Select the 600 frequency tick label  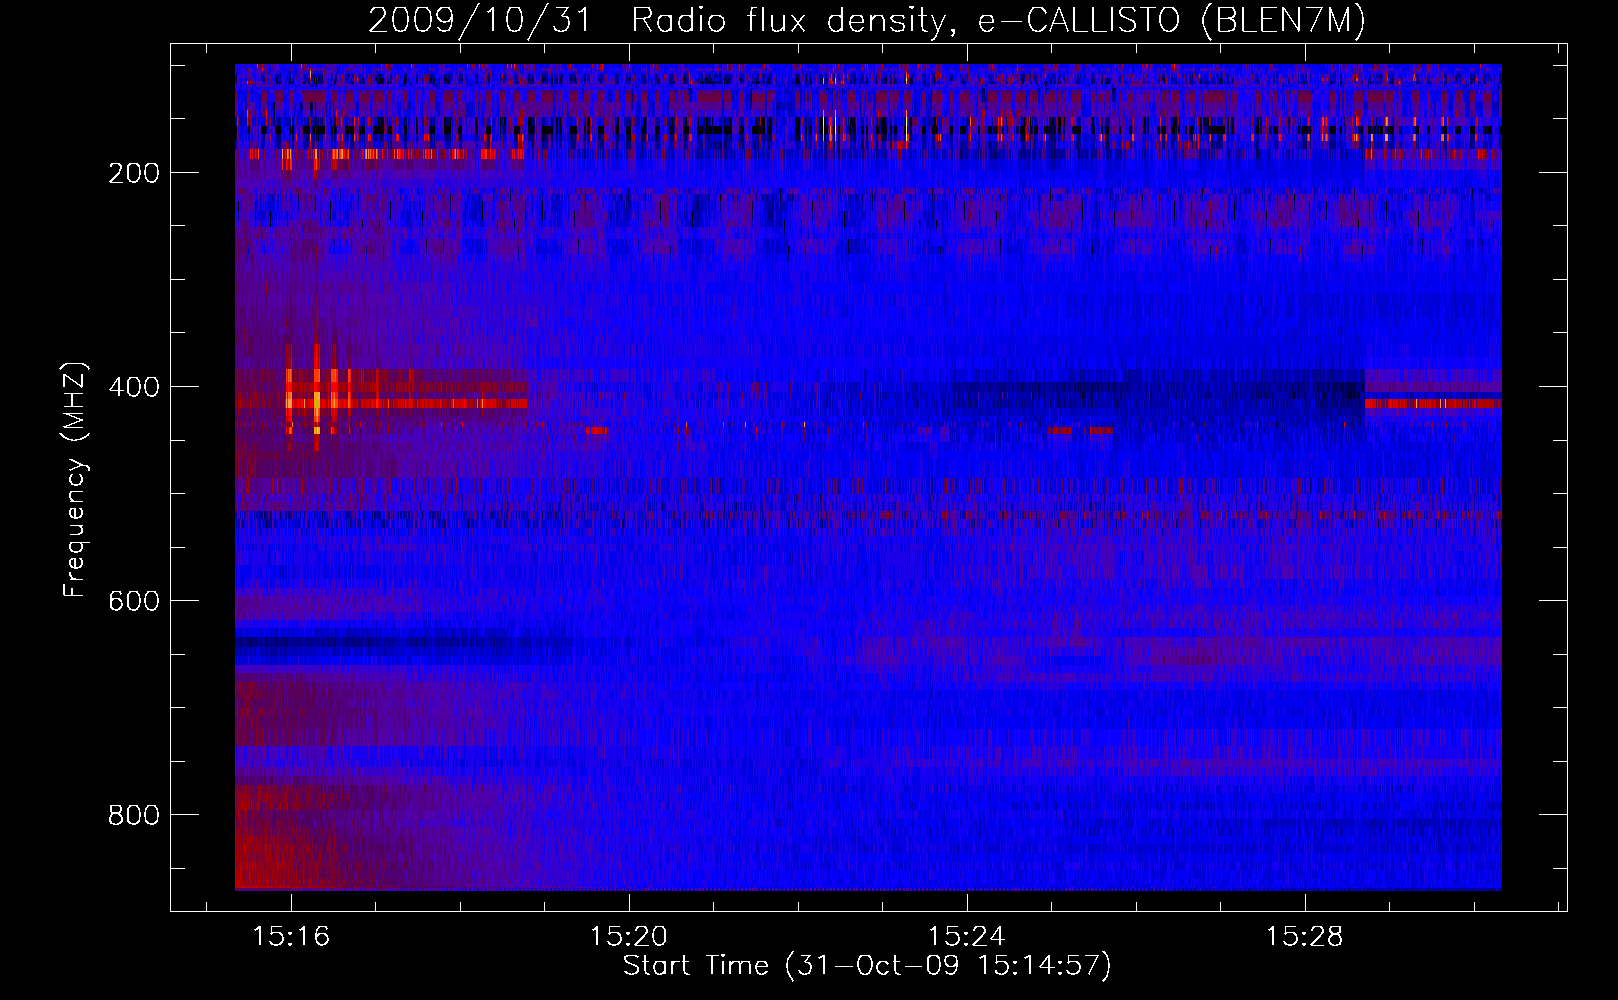click(134, 601)
